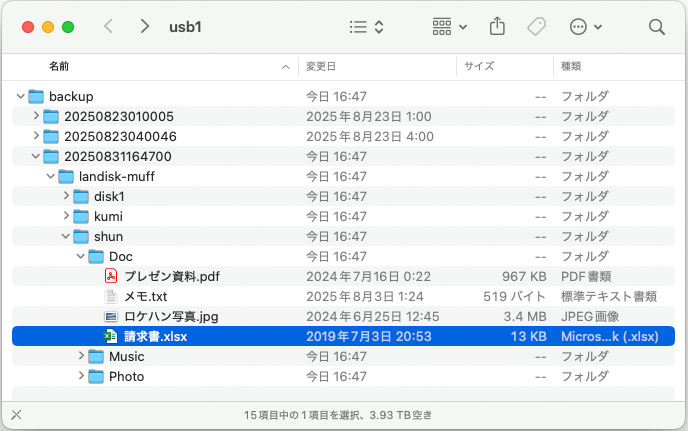Image resolution: width=688 pixels, height=431 pixels.
Task: Collapse the Doc folder
Action: [80, 256]
